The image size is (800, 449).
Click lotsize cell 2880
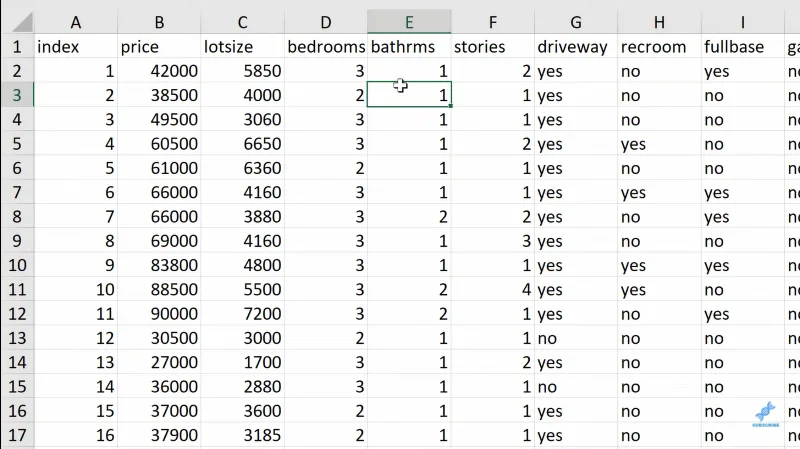(x=242, y=386)
